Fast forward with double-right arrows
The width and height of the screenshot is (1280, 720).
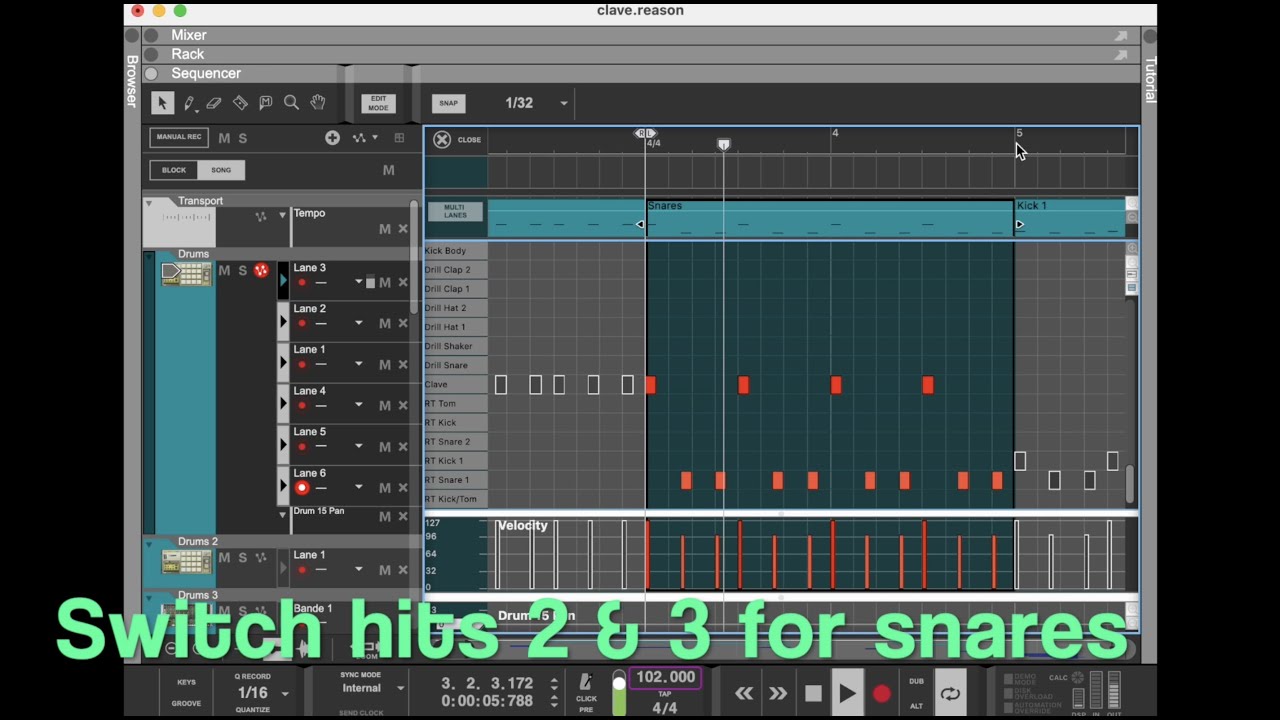point(778,694)
